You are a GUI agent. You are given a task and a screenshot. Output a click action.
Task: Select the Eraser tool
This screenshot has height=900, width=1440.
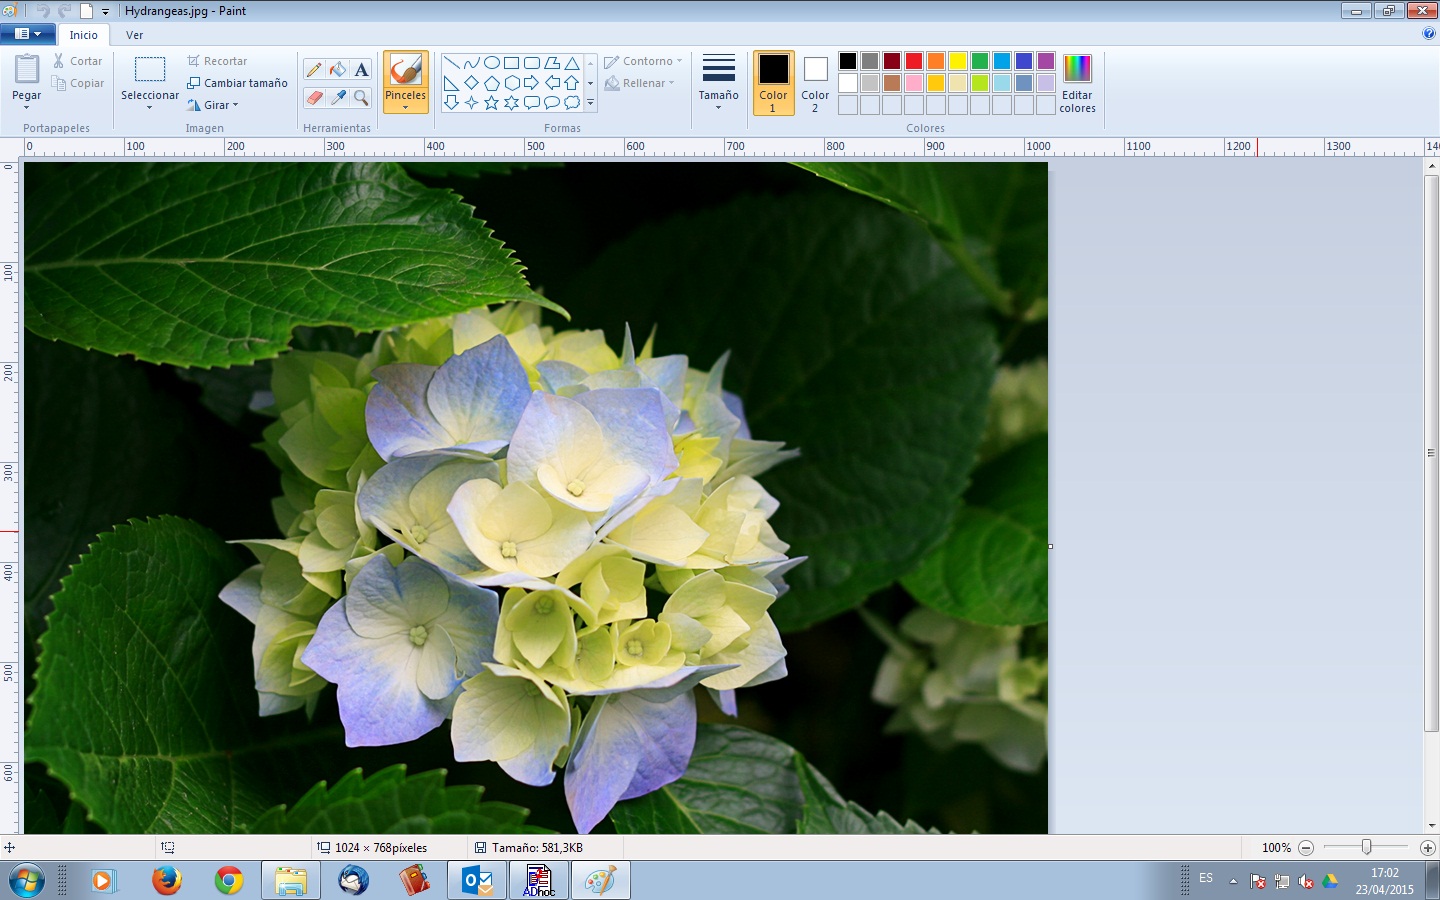[313, 97]
